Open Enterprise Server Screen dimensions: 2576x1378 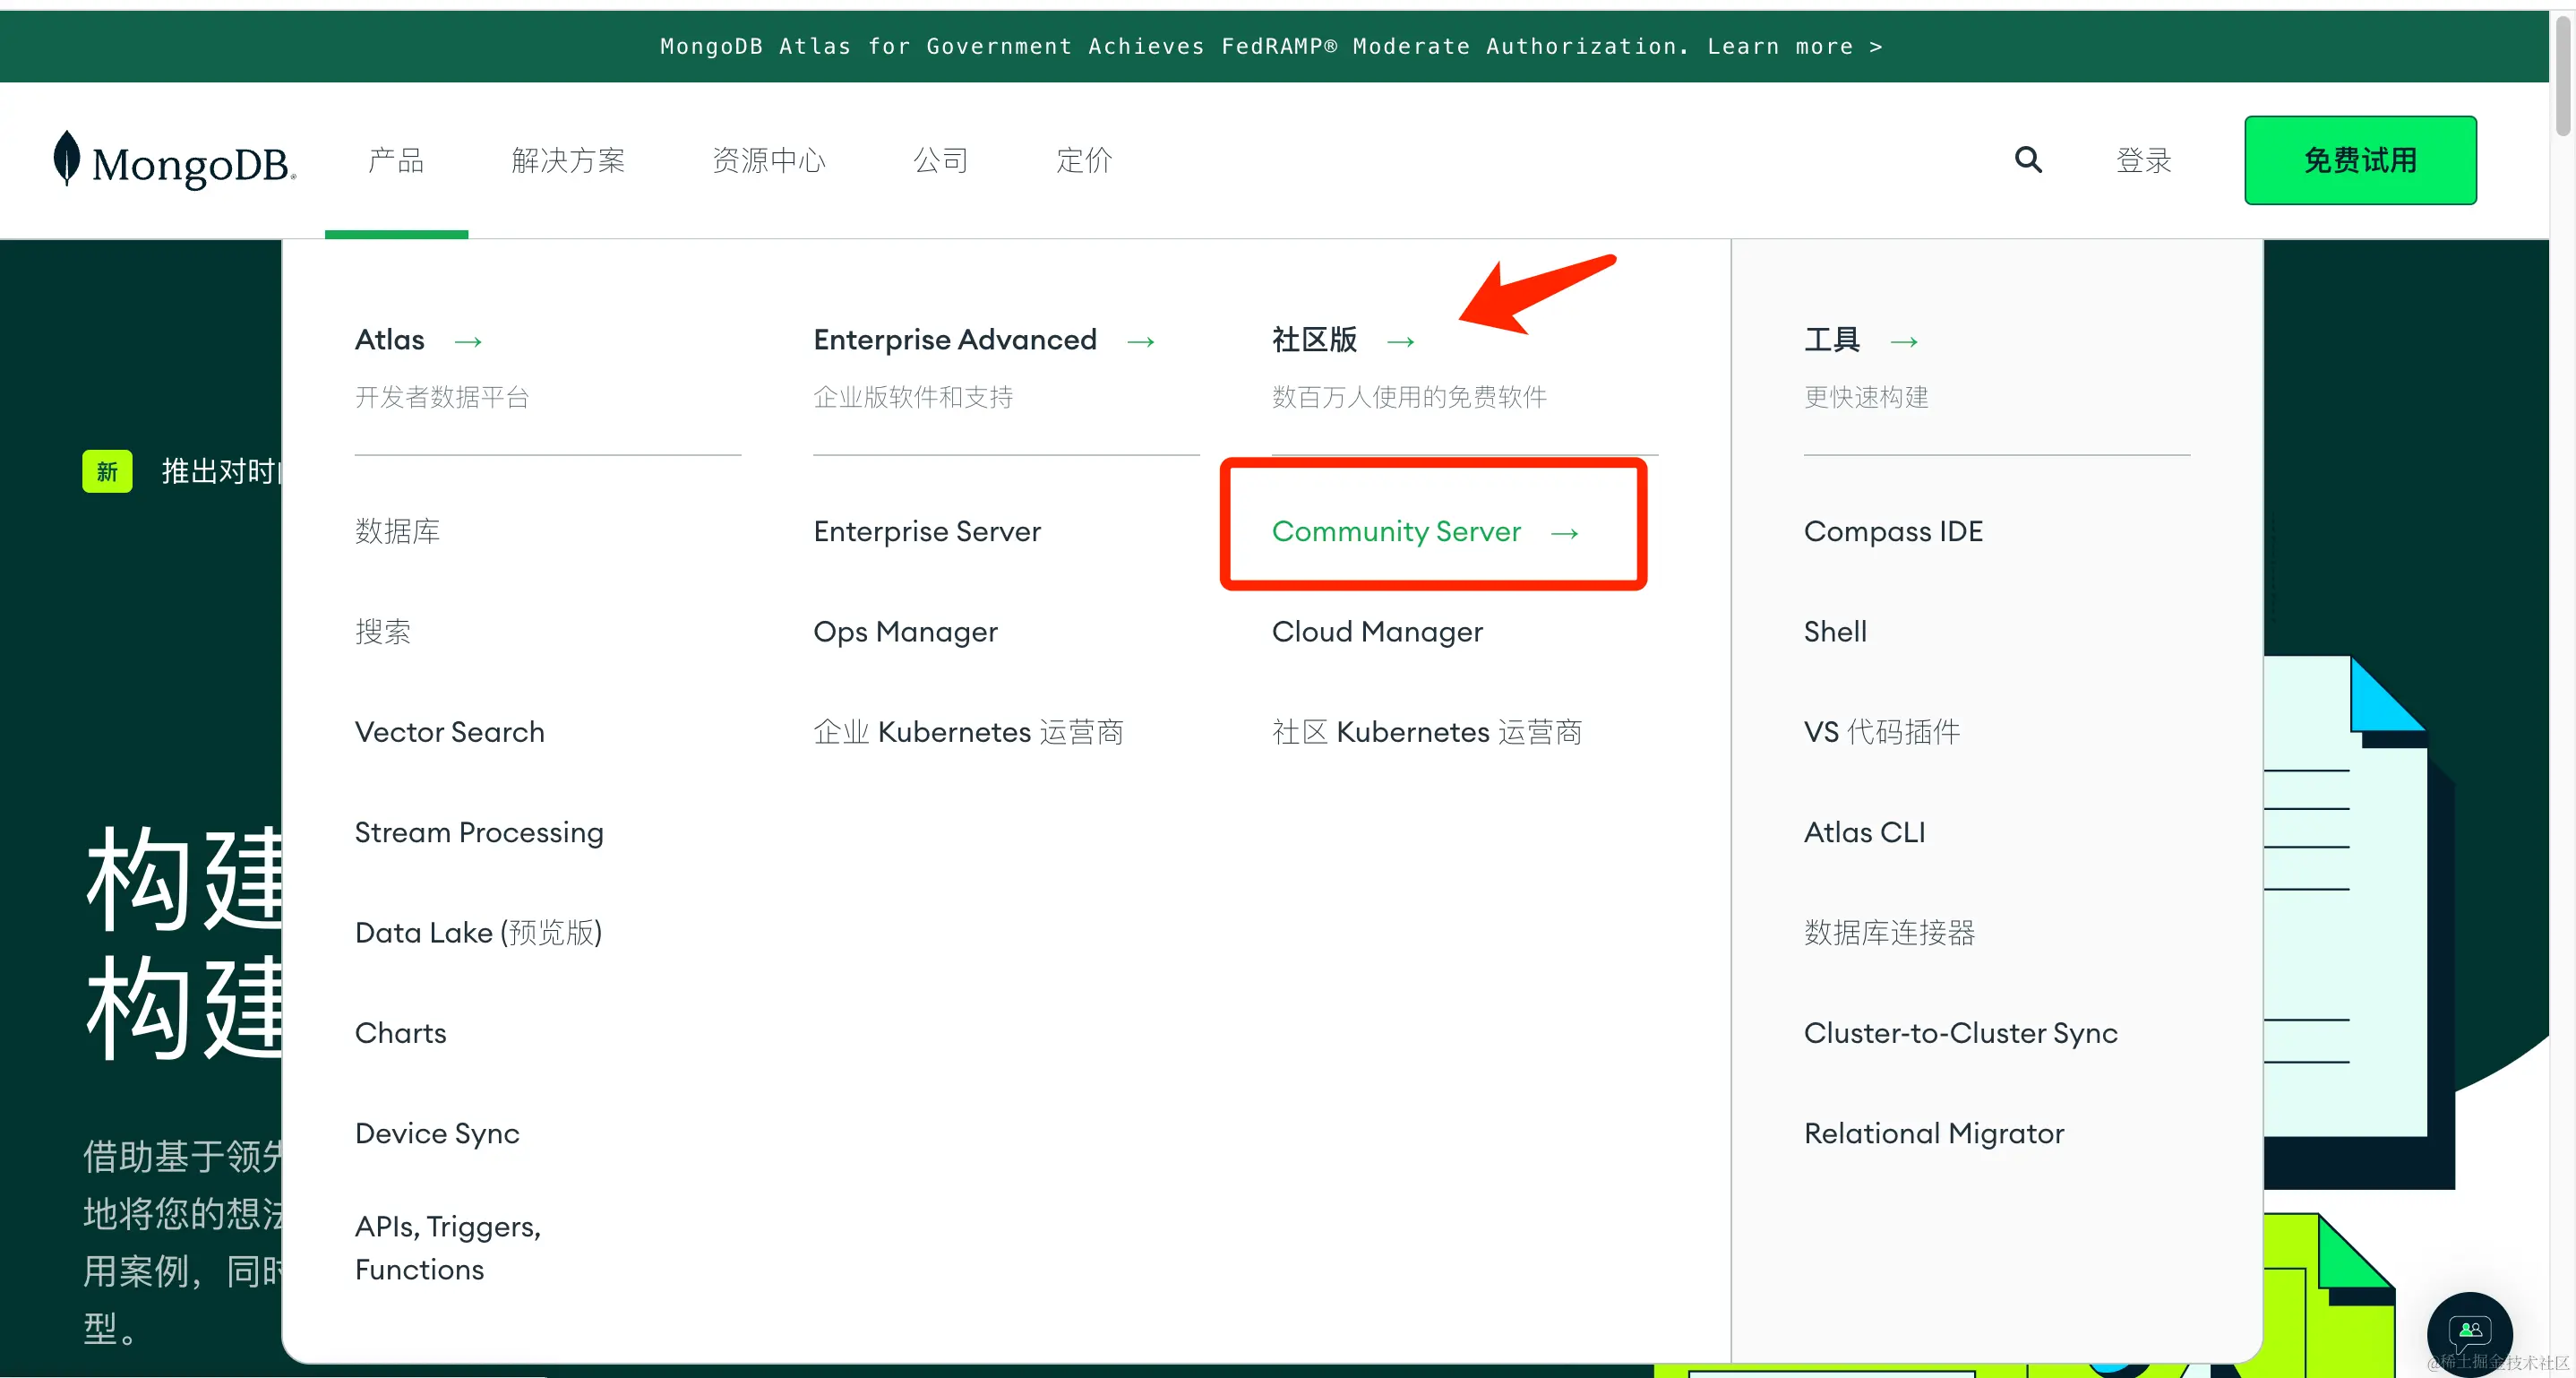[926, 531]
